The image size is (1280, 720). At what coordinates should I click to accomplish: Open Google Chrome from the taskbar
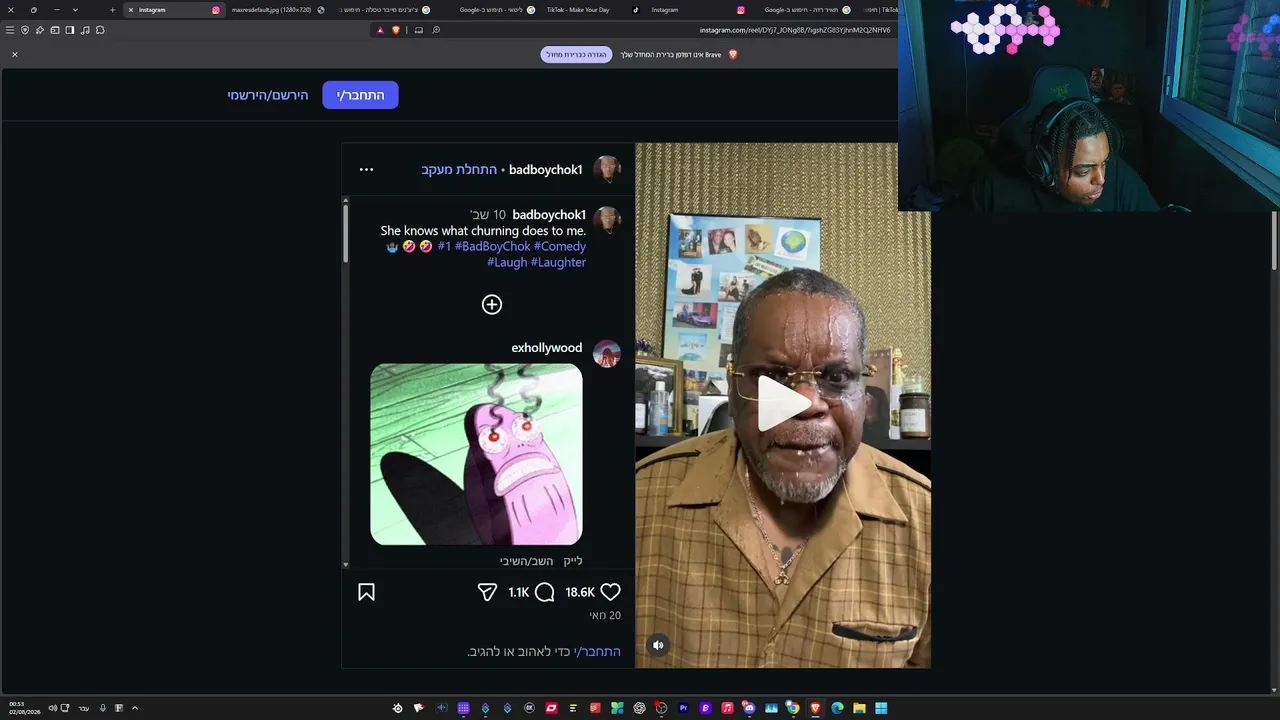793,708
